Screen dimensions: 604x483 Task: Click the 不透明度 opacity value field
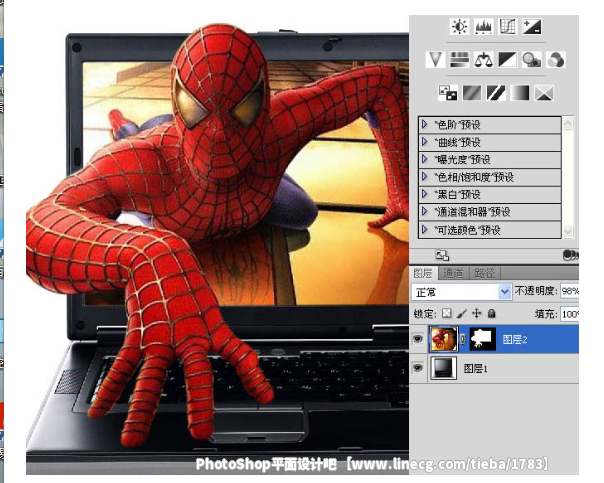click(569, 291)
